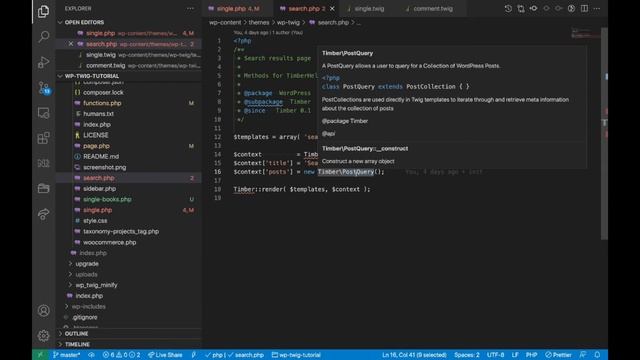640x360 pixels.
Task: Open functions.php in file tree
Action: point(102,103)
